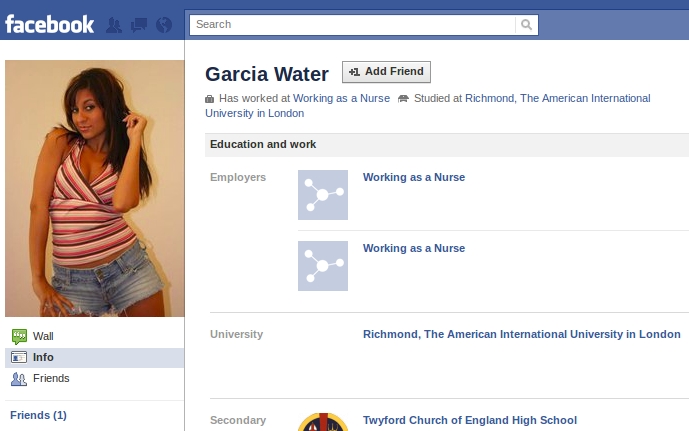Click the Twyford school crest thumbnail
Image resolution: width=689 pixels, height=431 pixels.
(x=323, y=422)
